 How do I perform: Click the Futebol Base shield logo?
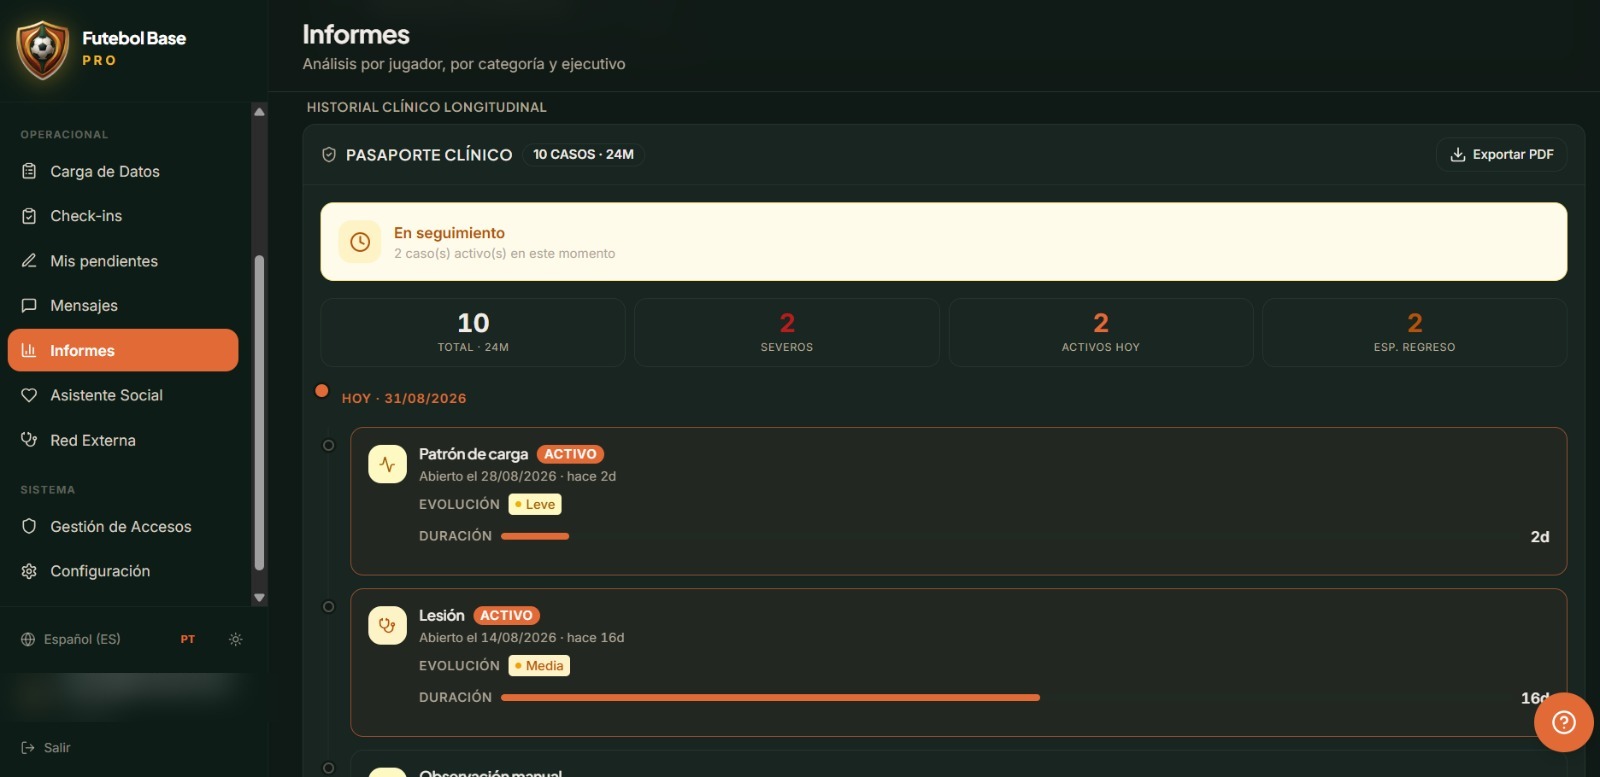click(42, 49)
